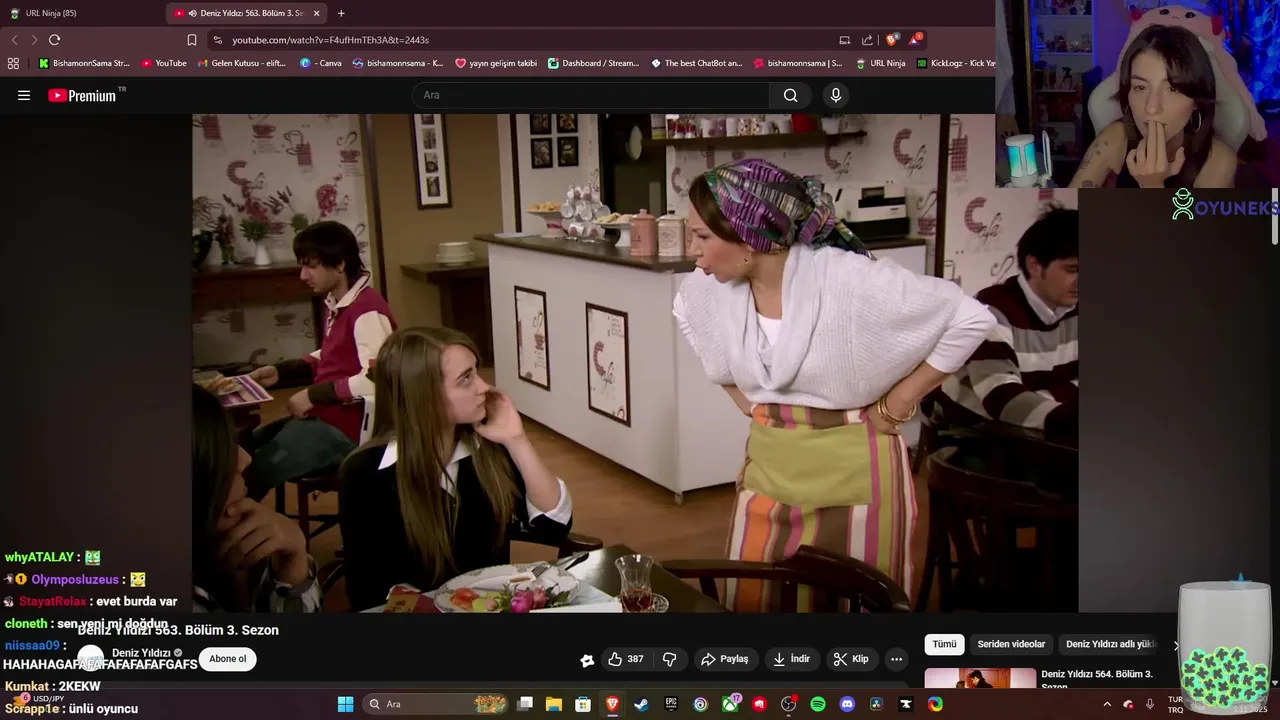Screen dimensions: 1280x720
Task: Go forward using the browser forward arrow
Action: tap(34, 40)
